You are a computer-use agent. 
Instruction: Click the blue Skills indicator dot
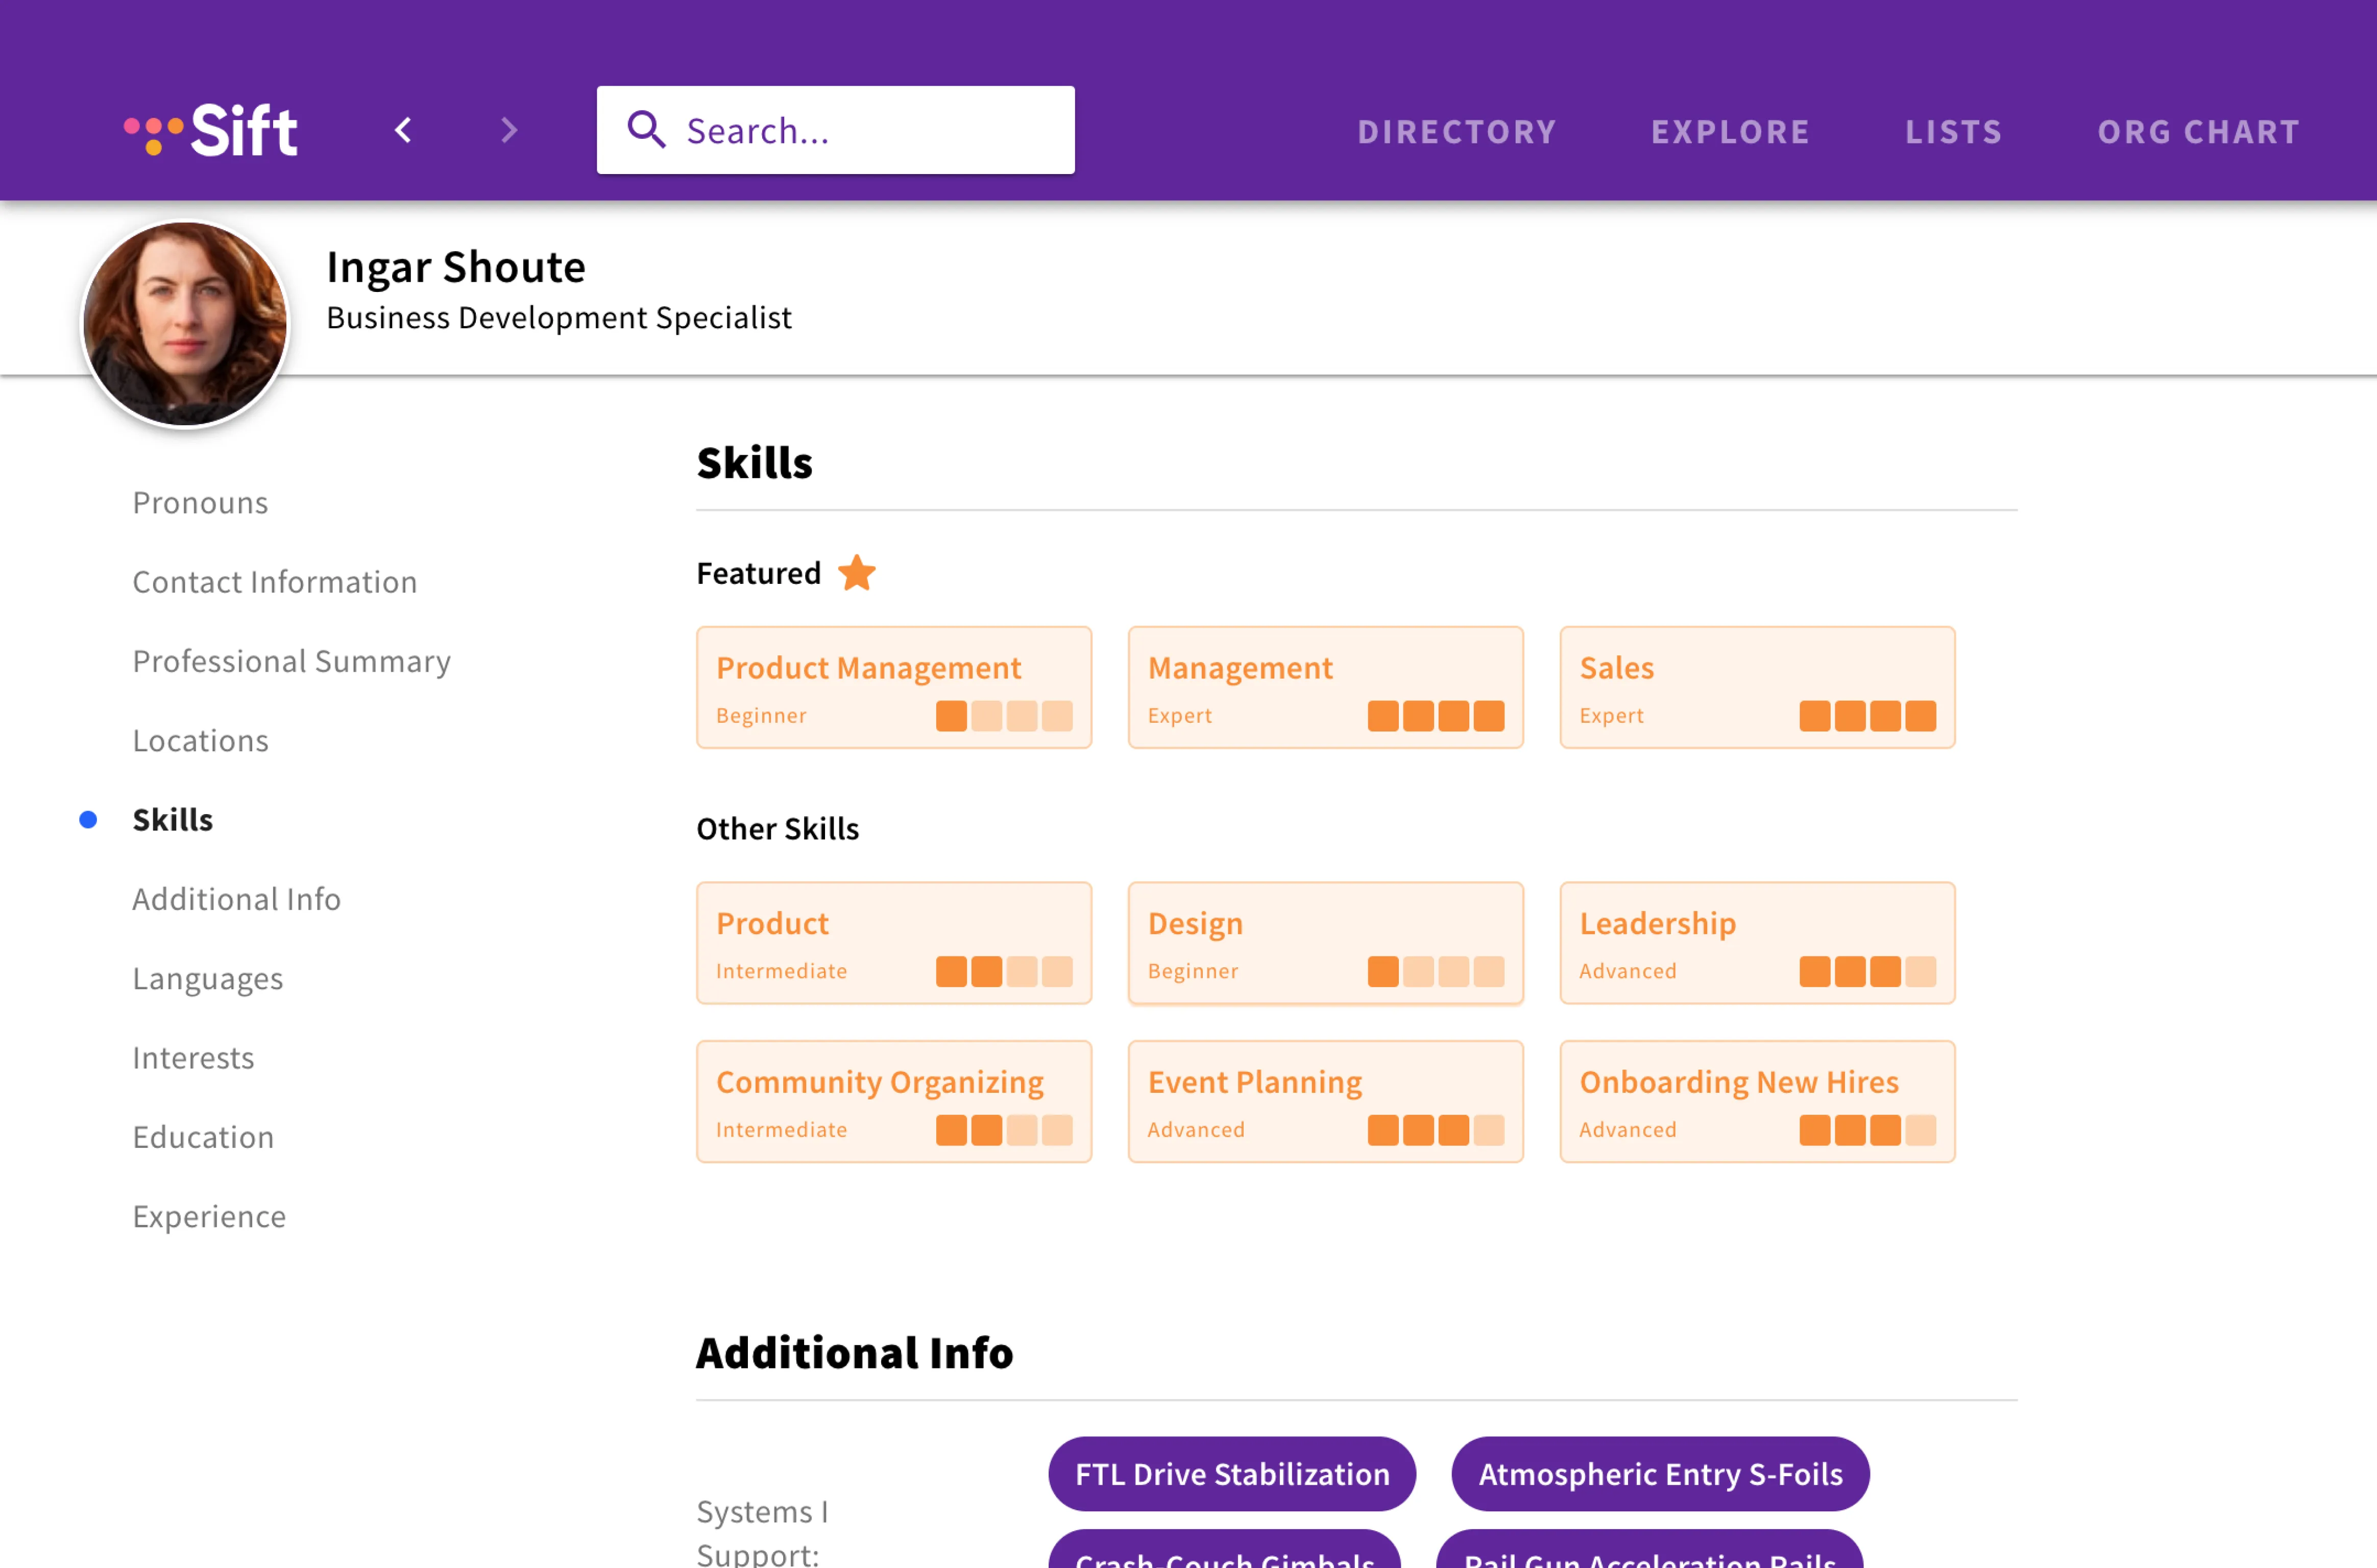coord(88,820)
